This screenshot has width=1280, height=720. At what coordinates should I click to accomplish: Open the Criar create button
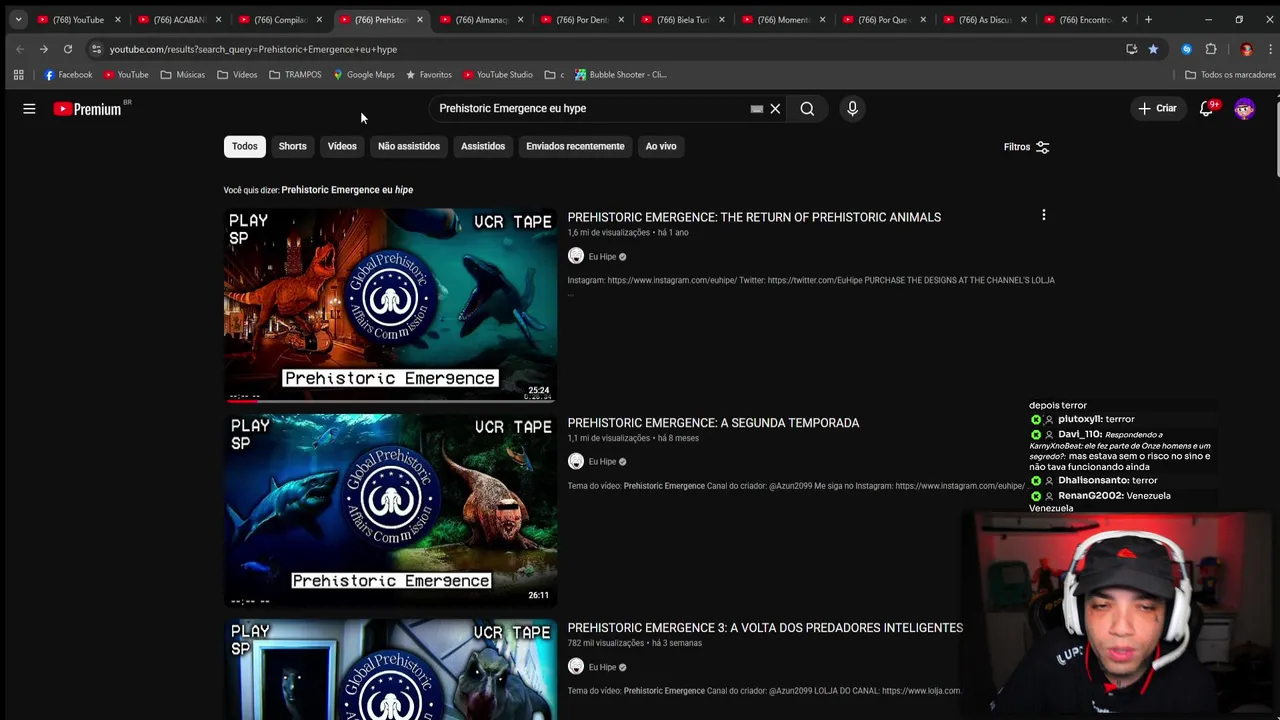tap(1157, 108)
